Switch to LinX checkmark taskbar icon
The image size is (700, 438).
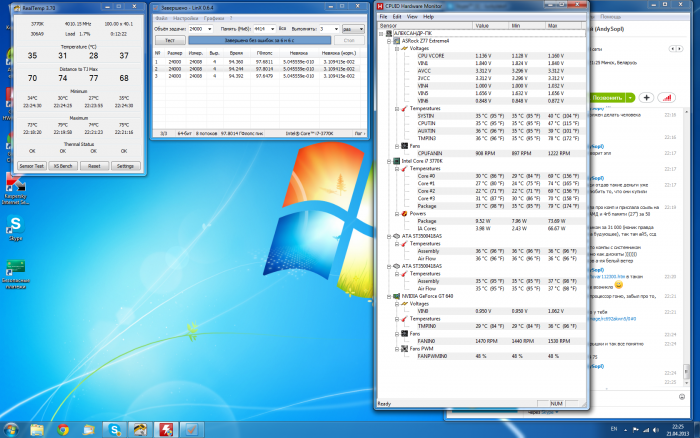pyautogui.click(x=192, y=430)
